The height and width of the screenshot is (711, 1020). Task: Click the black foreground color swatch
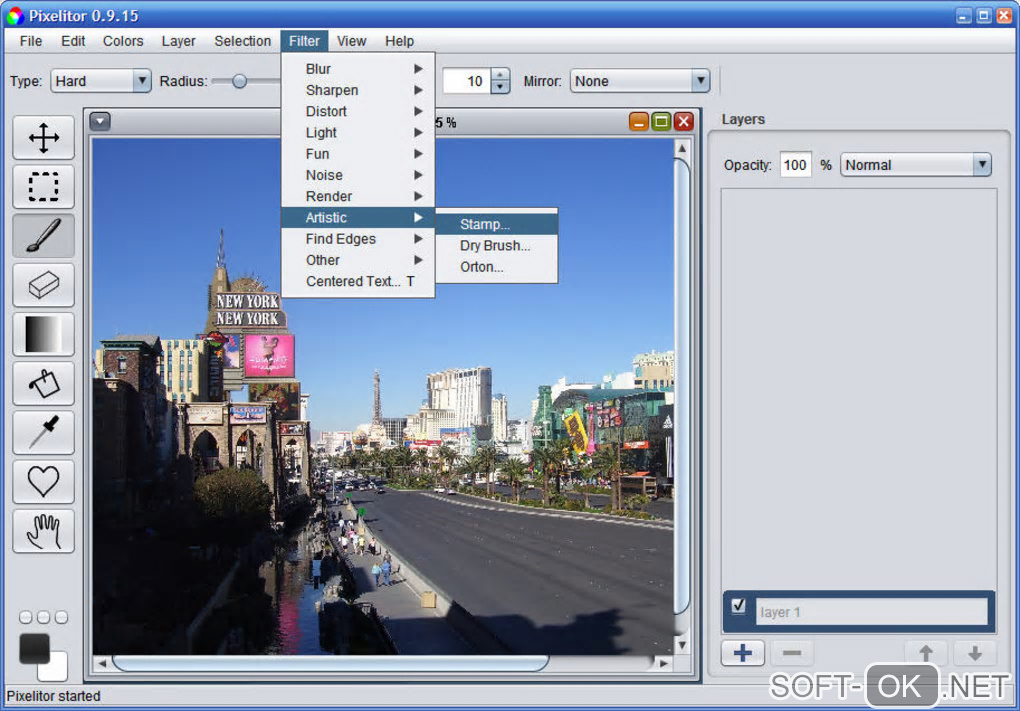(34, 648)
